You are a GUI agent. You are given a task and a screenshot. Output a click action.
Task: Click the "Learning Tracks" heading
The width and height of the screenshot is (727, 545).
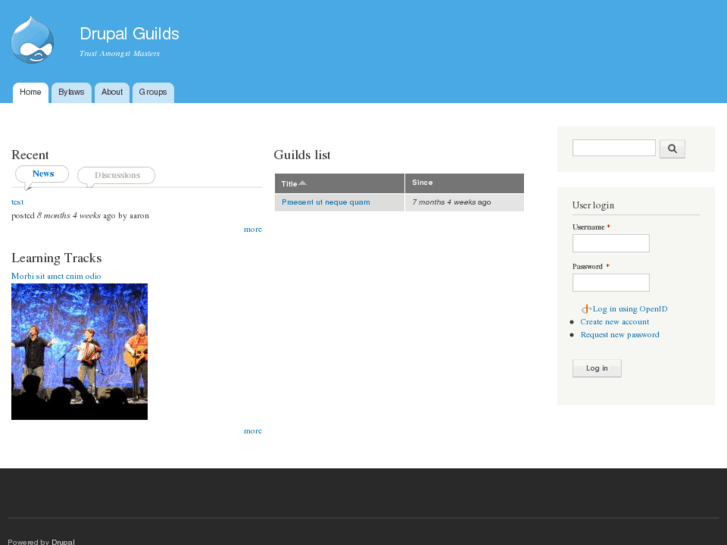[x=57, y=258]
